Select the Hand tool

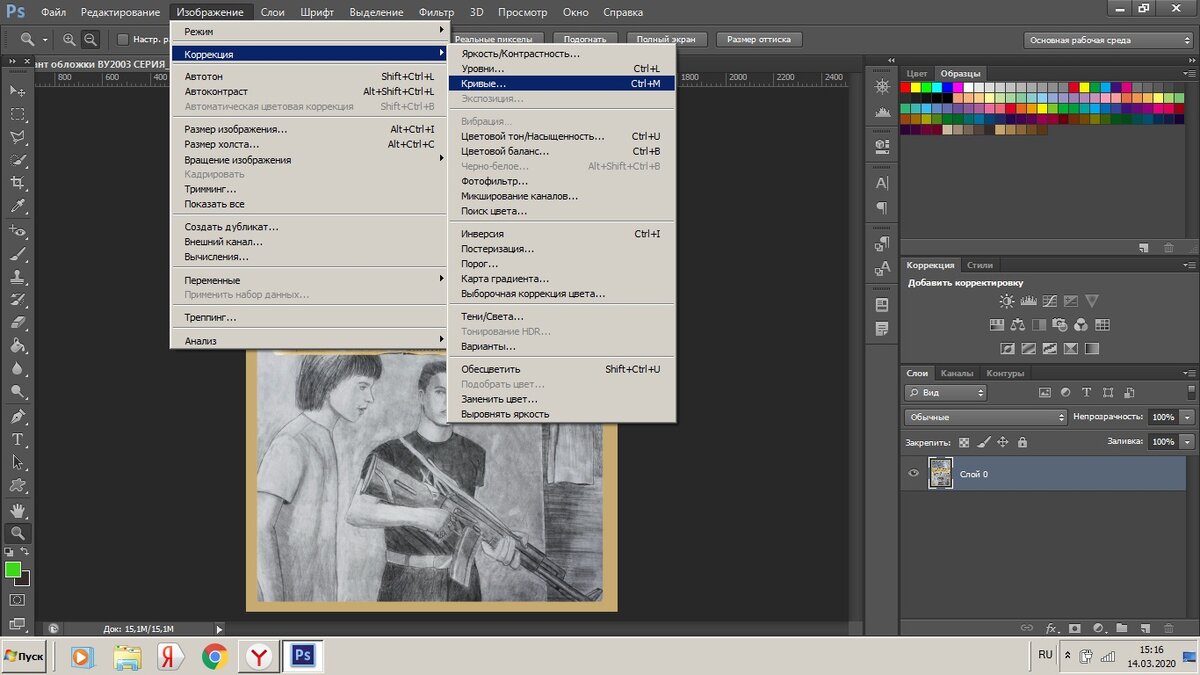(17, 510)
